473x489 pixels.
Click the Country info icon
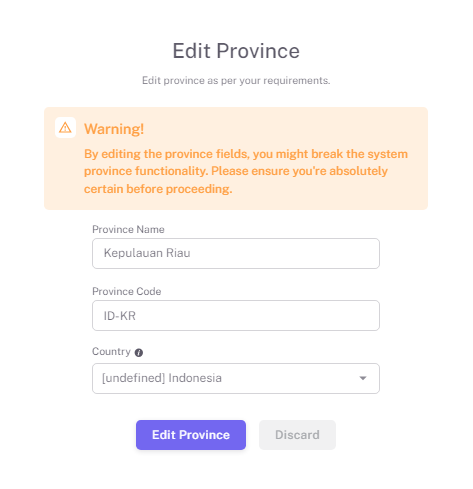click(139, 353)
